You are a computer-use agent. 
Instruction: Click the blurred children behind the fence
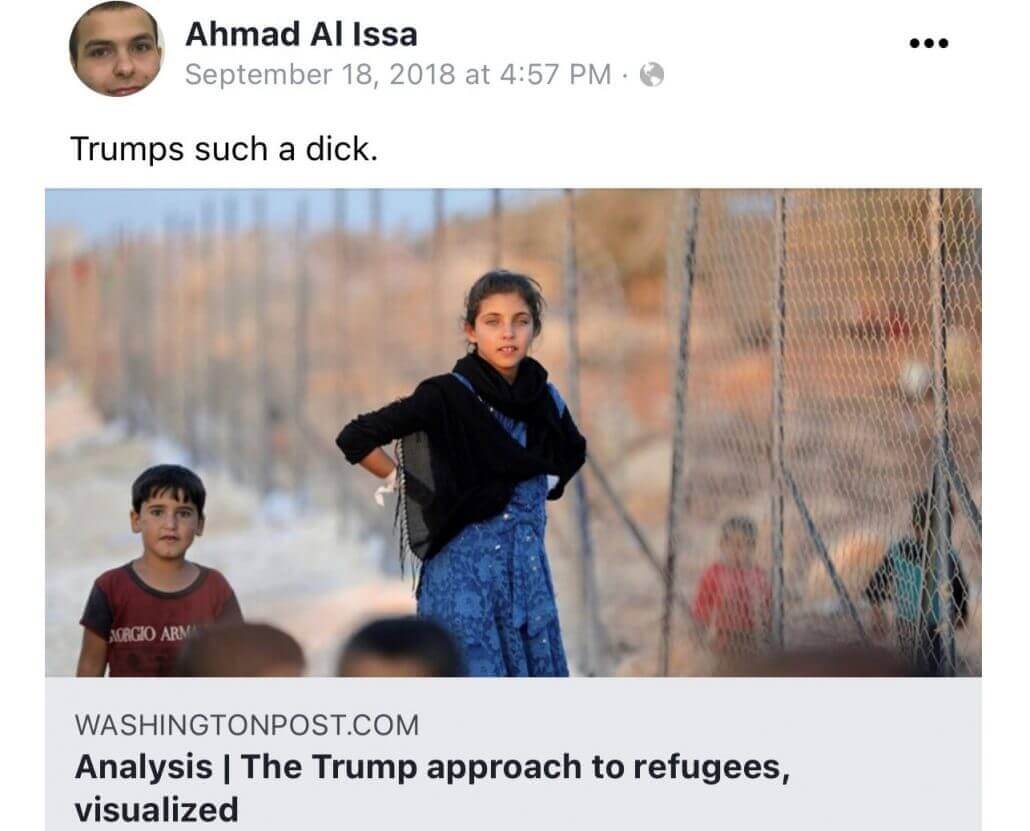pyautogui.click(x=828, y=578)
